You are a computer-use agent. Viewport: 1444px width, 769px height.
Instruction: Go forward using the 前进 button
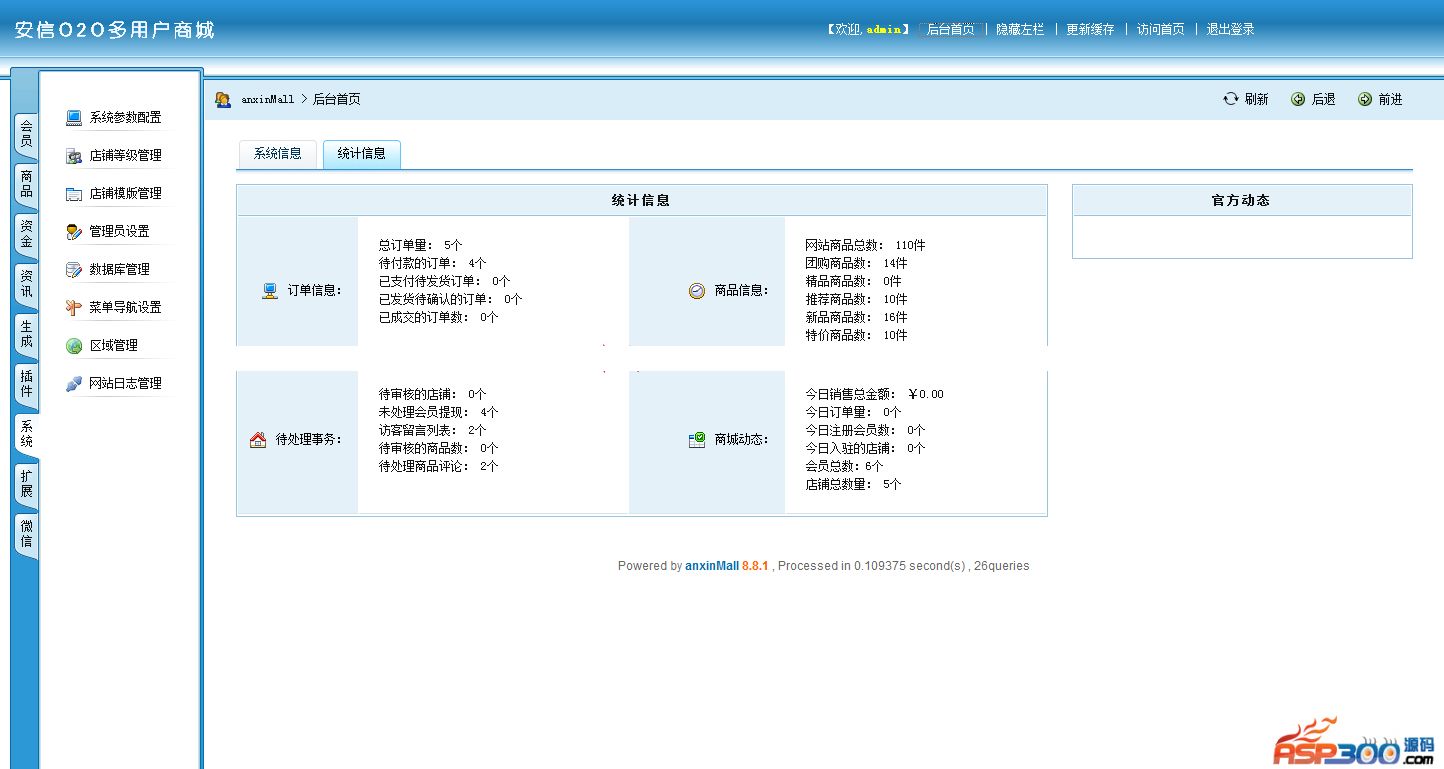tap(1380, 99)
